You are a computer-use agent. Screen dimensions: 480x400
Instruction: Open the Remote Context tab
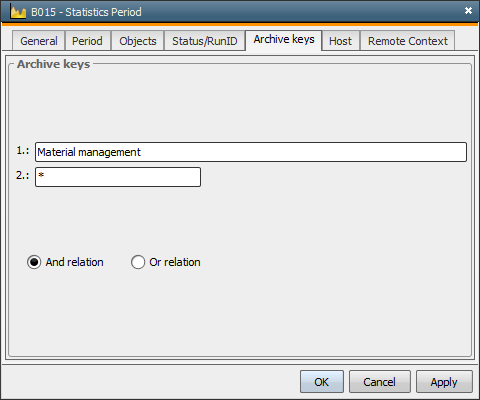(407, 41)
